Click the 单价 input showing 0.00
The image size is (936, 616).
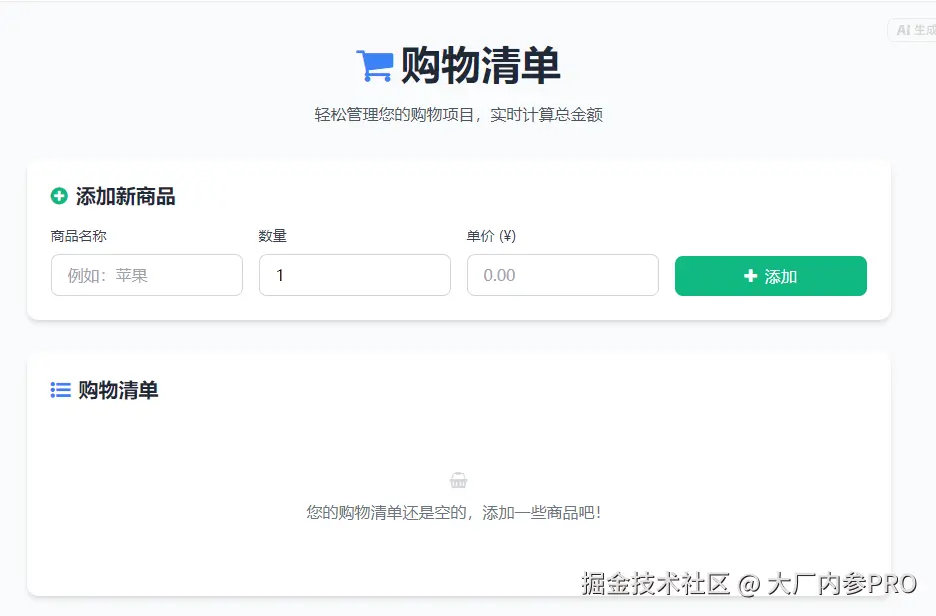[562, 275]
